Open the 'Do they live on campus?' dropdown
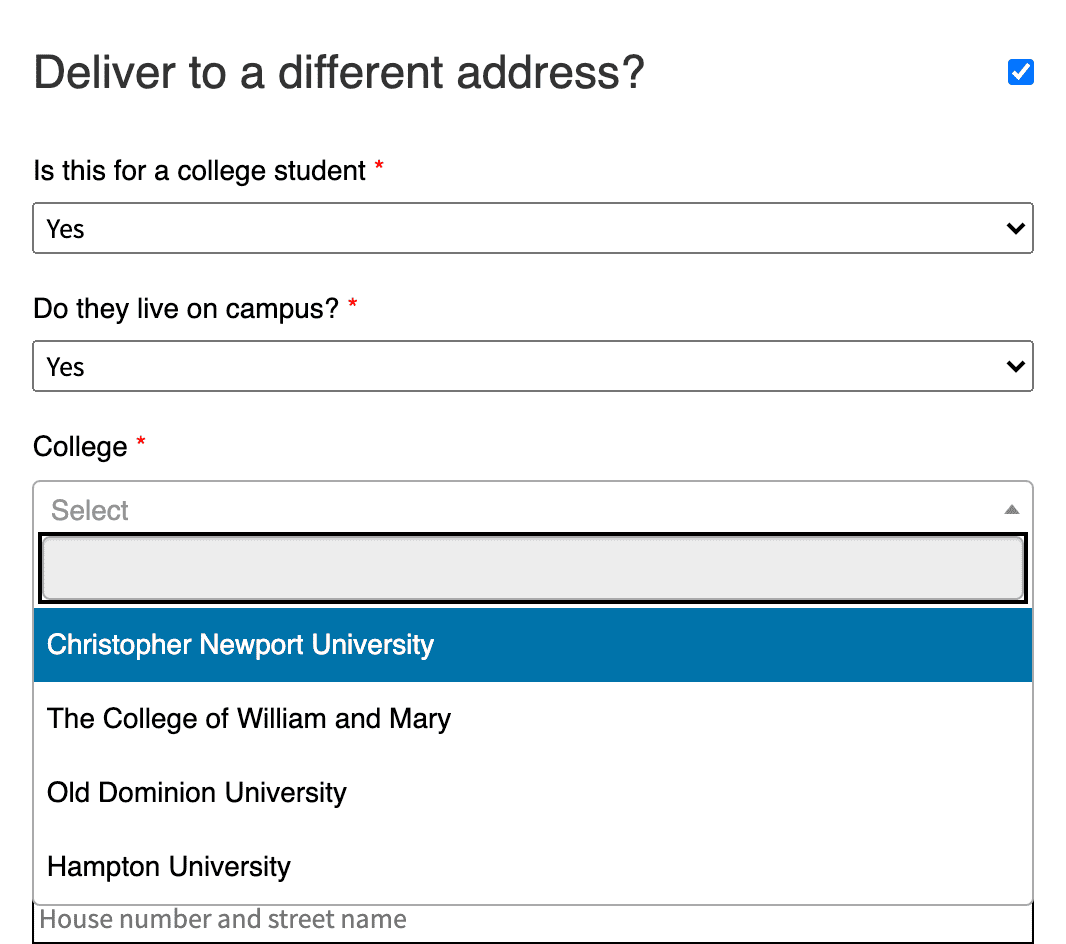The image size is (1066, 944). pos(533,366)
